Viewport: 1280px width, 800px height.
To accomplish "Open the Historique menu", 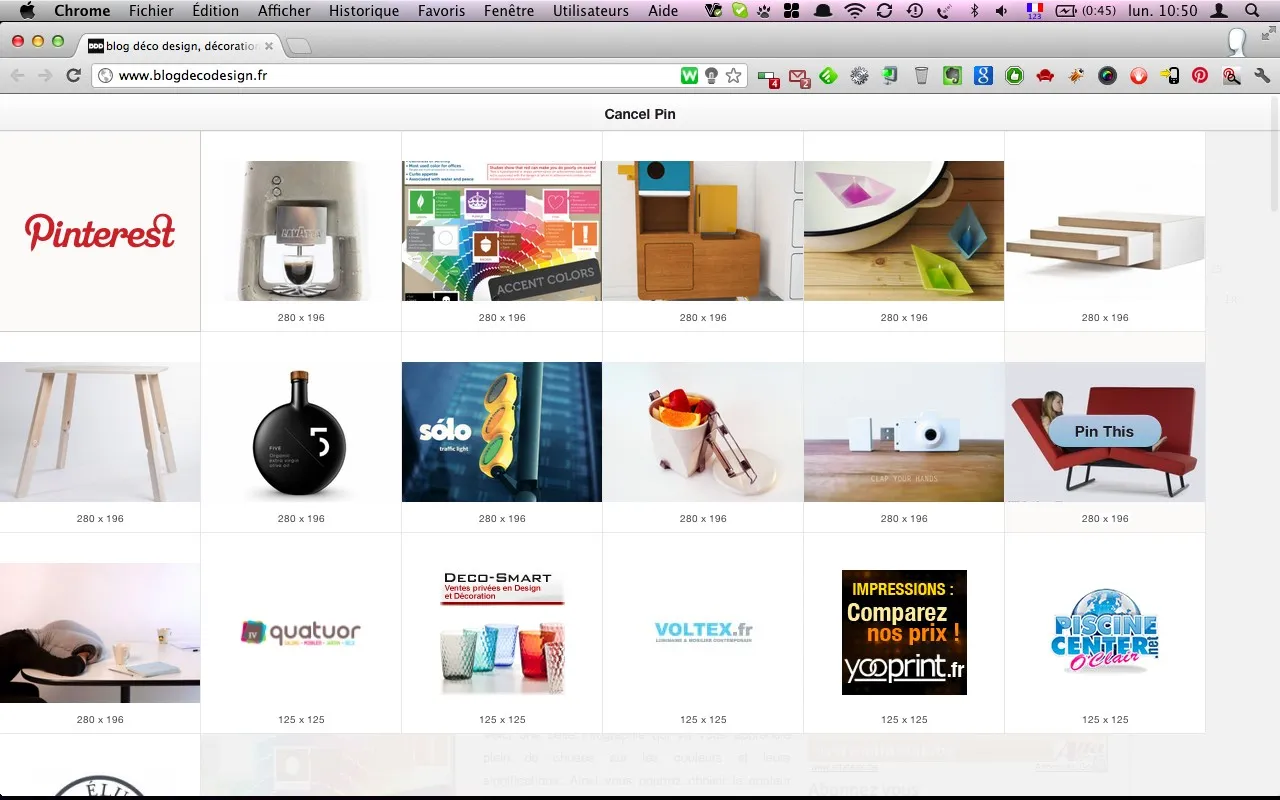I will pyautogui.click(x=364, y=11).
